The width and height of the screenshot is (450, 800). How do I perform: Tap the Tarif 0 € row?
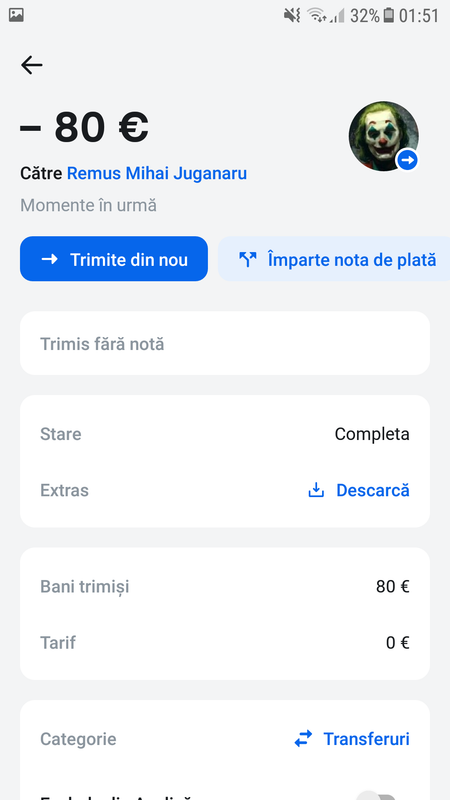coord(224,642)
